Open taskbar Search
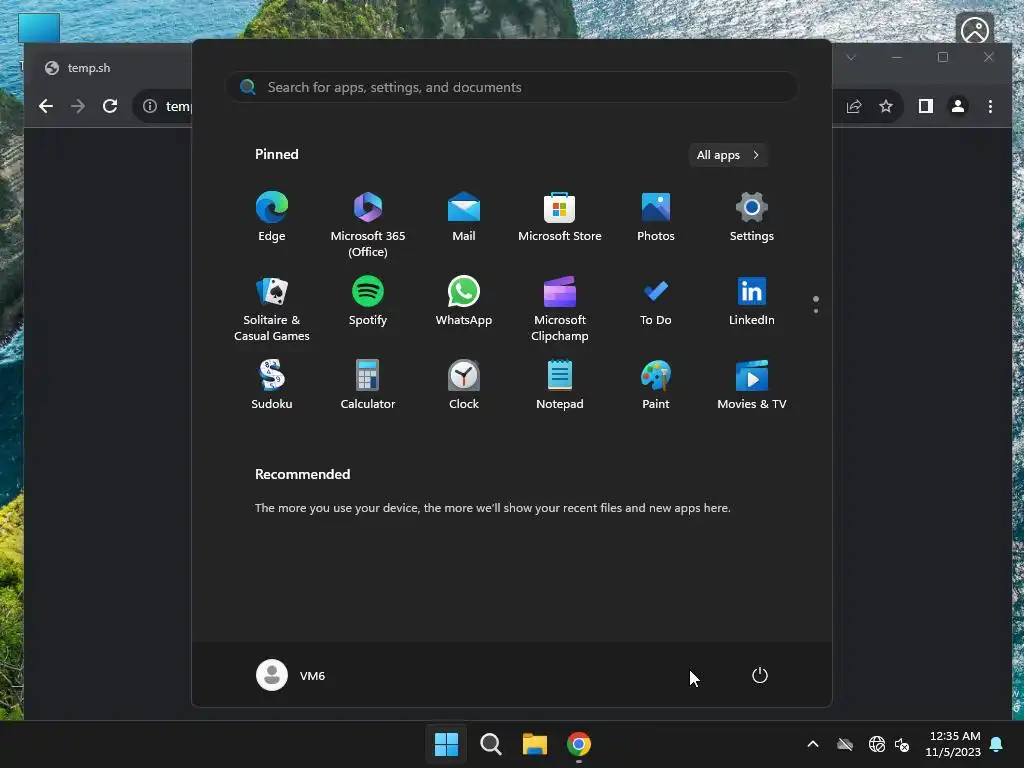1024x768 pixels. coord(490,744)
